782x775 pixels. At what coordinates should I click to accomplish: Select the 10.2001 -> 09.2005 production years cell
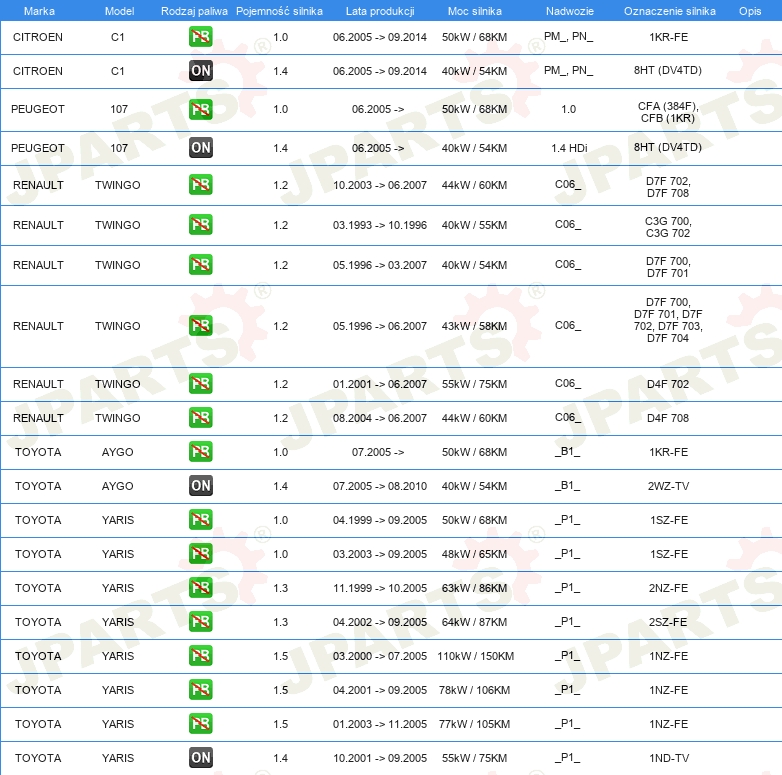point(380,758)
